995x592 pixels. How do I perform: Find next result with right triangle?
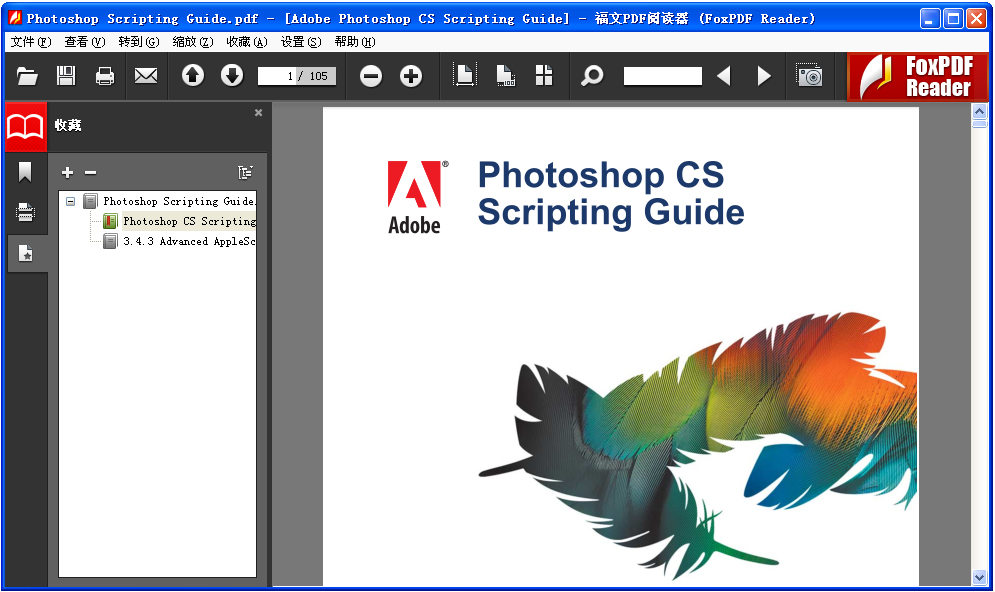pyautogui.click(x=764, y=76)
